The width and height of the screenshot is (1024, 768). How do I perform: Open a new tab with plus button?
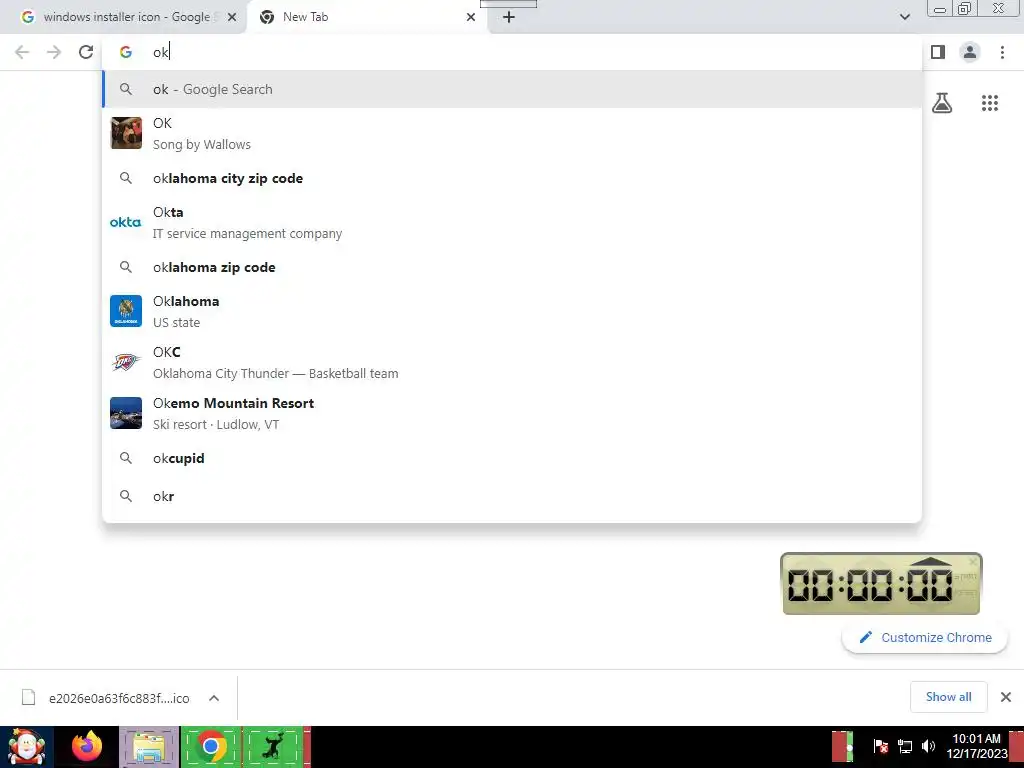[509, 17]
